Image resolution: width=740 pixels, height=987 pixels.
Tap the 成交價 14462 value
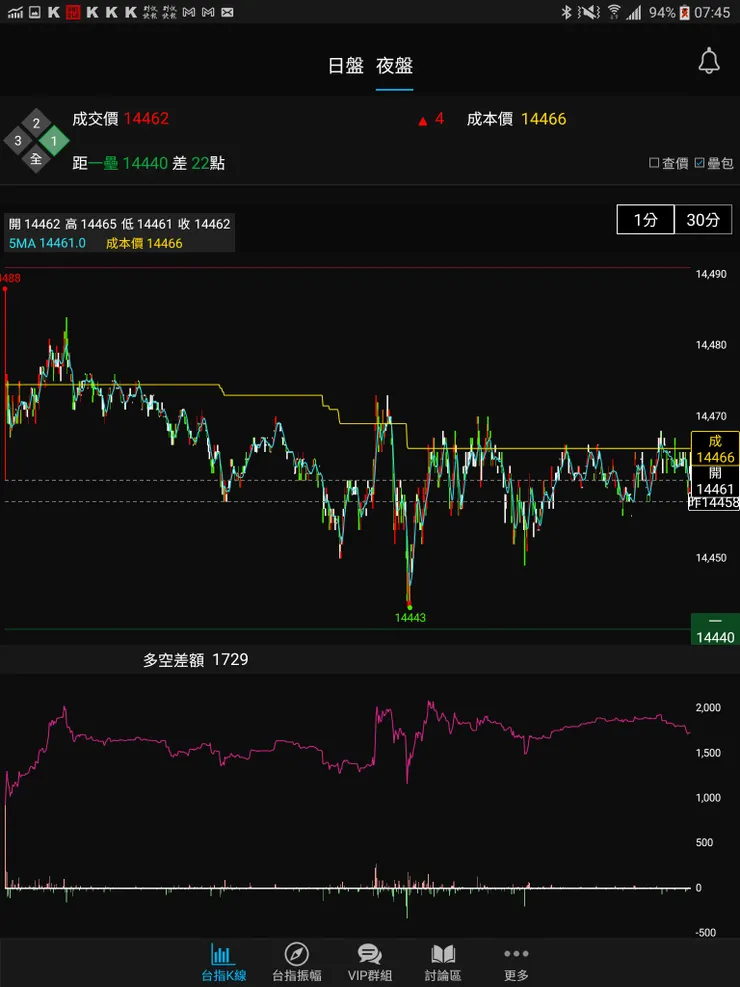(146, 118)
